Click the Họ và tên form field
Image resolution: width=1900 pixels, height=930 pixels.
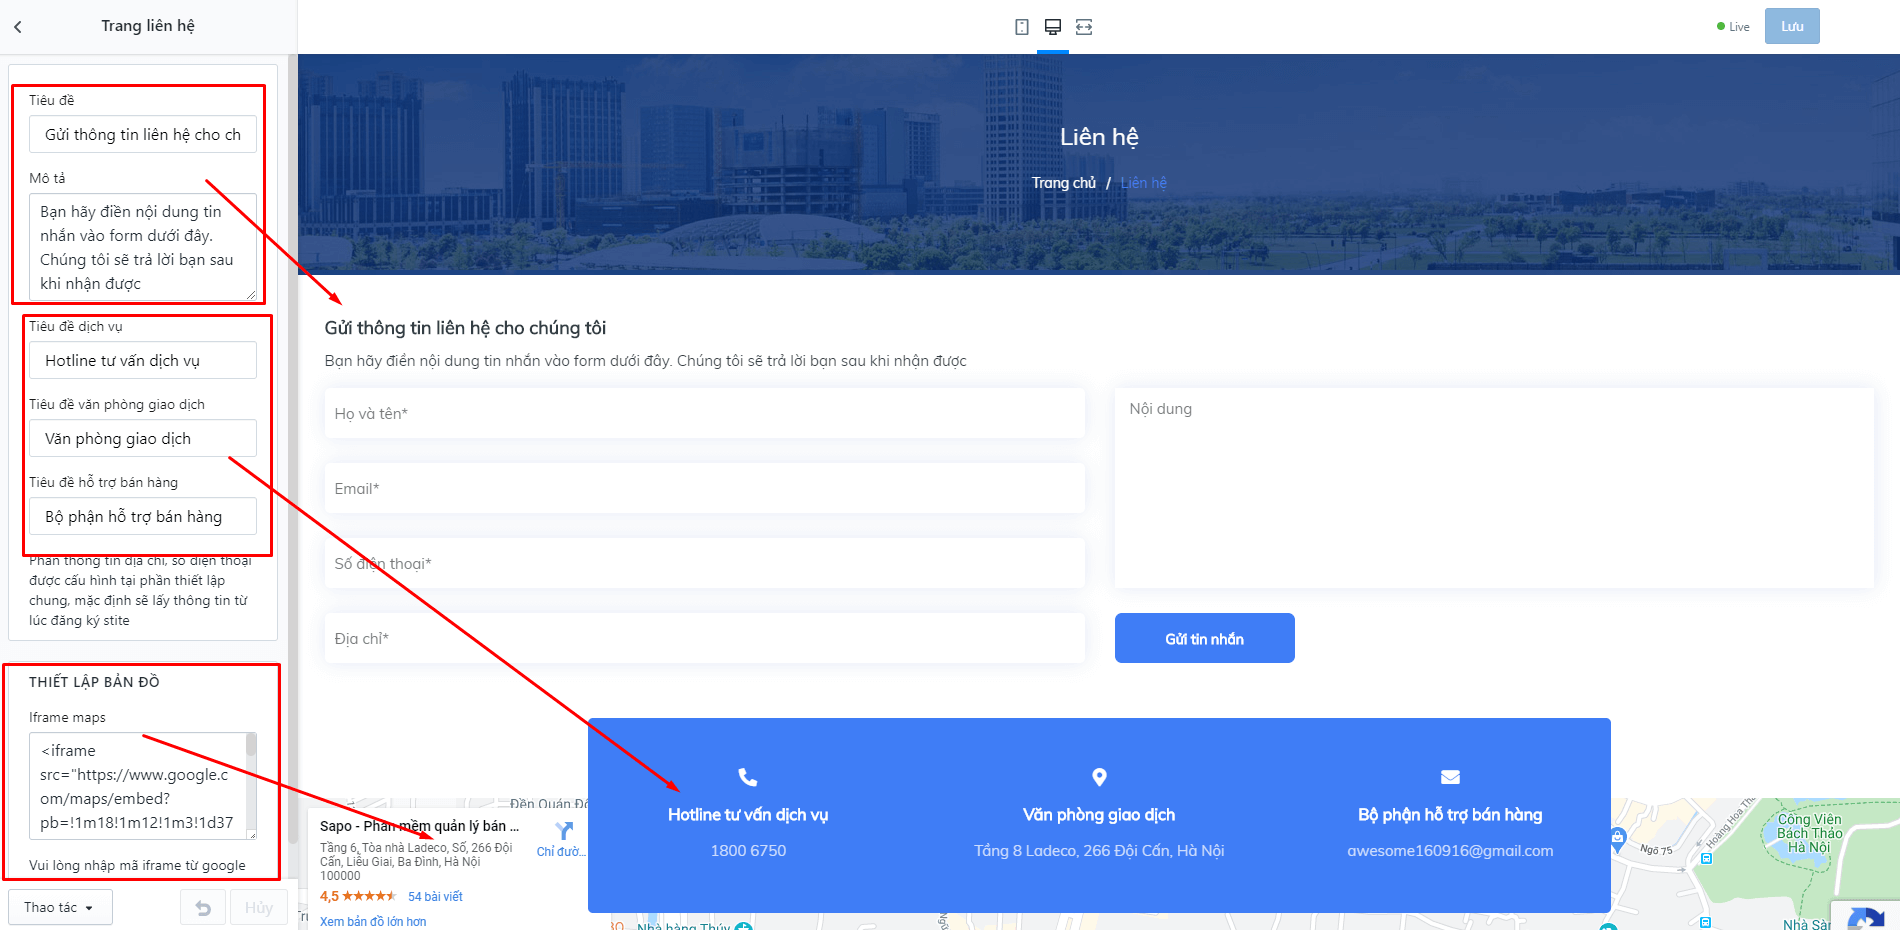tap(704, 413)
